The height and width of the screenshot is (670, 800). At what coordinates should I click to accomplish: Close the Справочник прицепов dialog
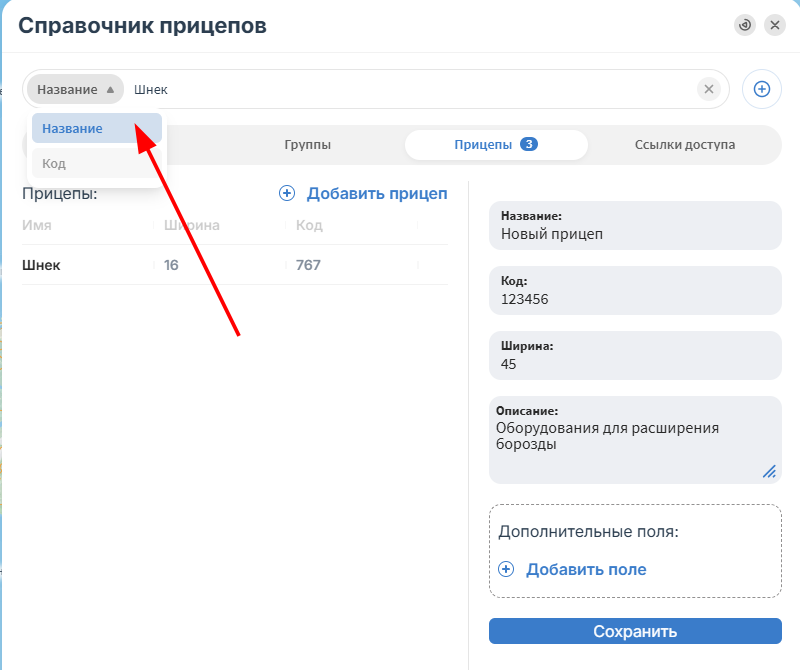point(774,25)
